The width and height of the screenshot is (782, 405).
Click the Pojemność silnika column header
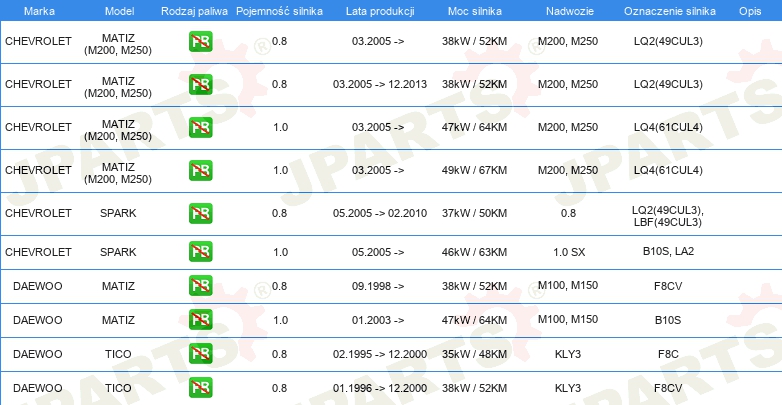pos(279,10)
